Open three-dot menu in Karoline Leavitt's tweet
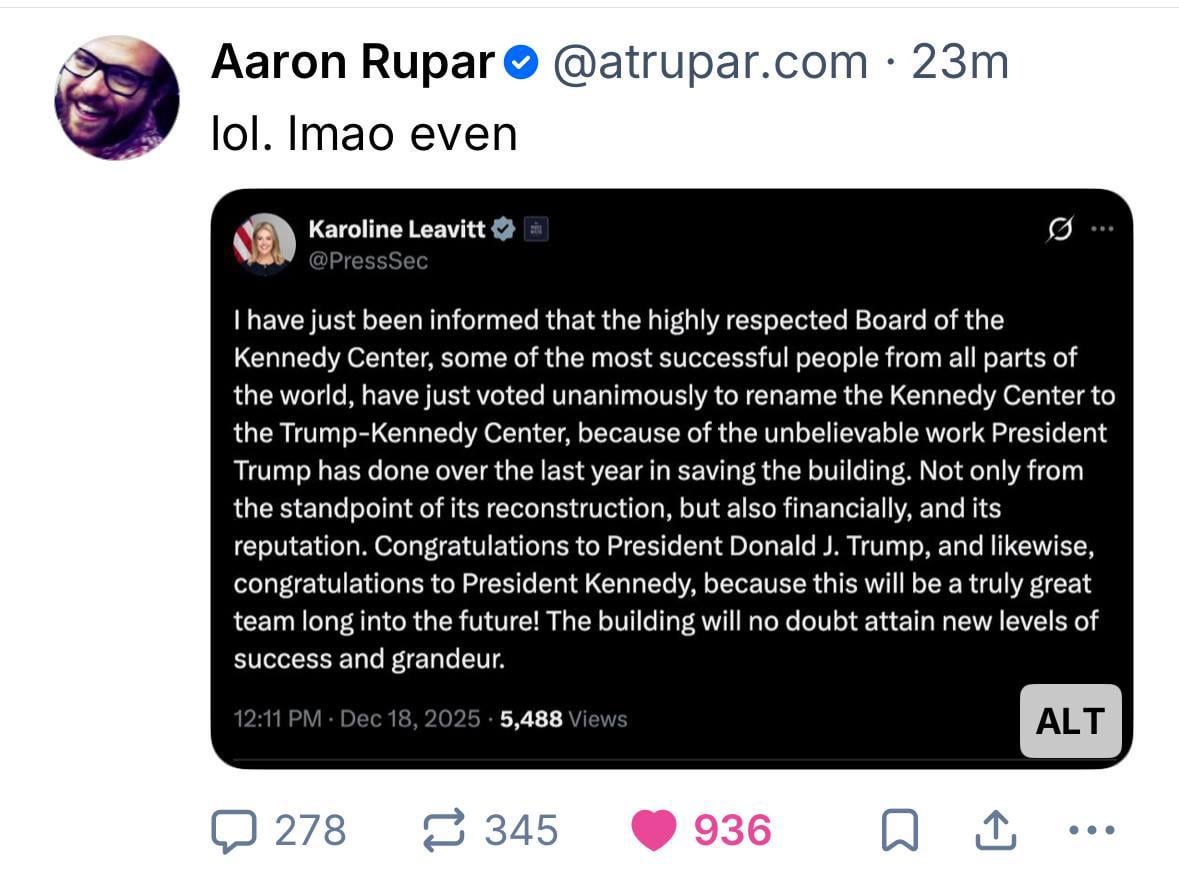Image resolution: width=1179 pixels, height=878 pixels. point(1101,230)
